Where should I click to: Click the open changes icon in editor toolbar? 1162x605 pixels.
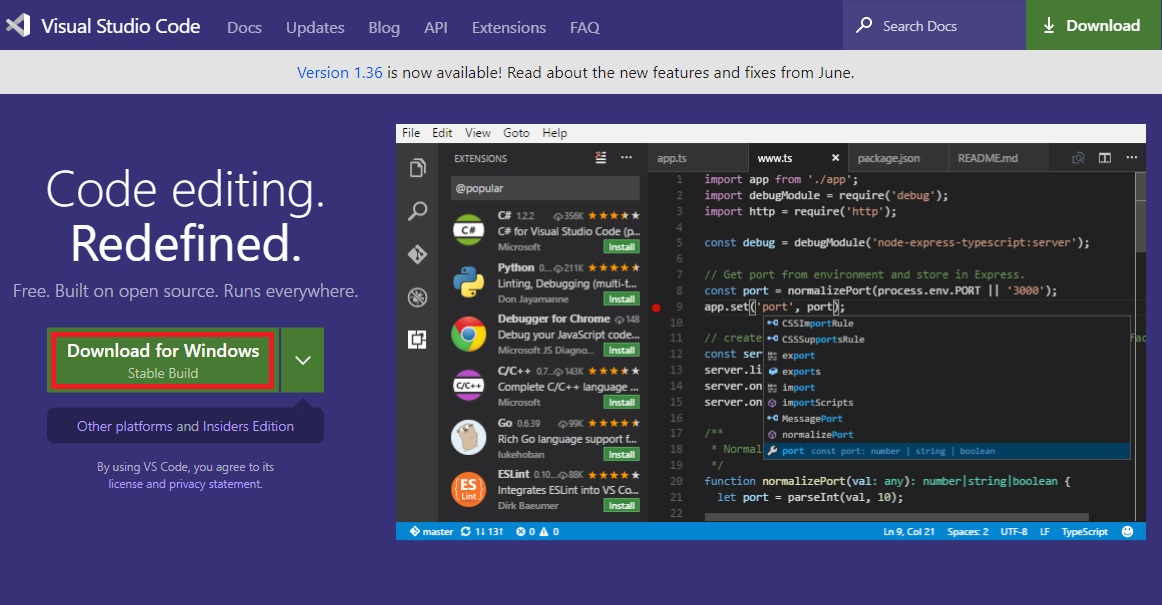coord(1078,158)
